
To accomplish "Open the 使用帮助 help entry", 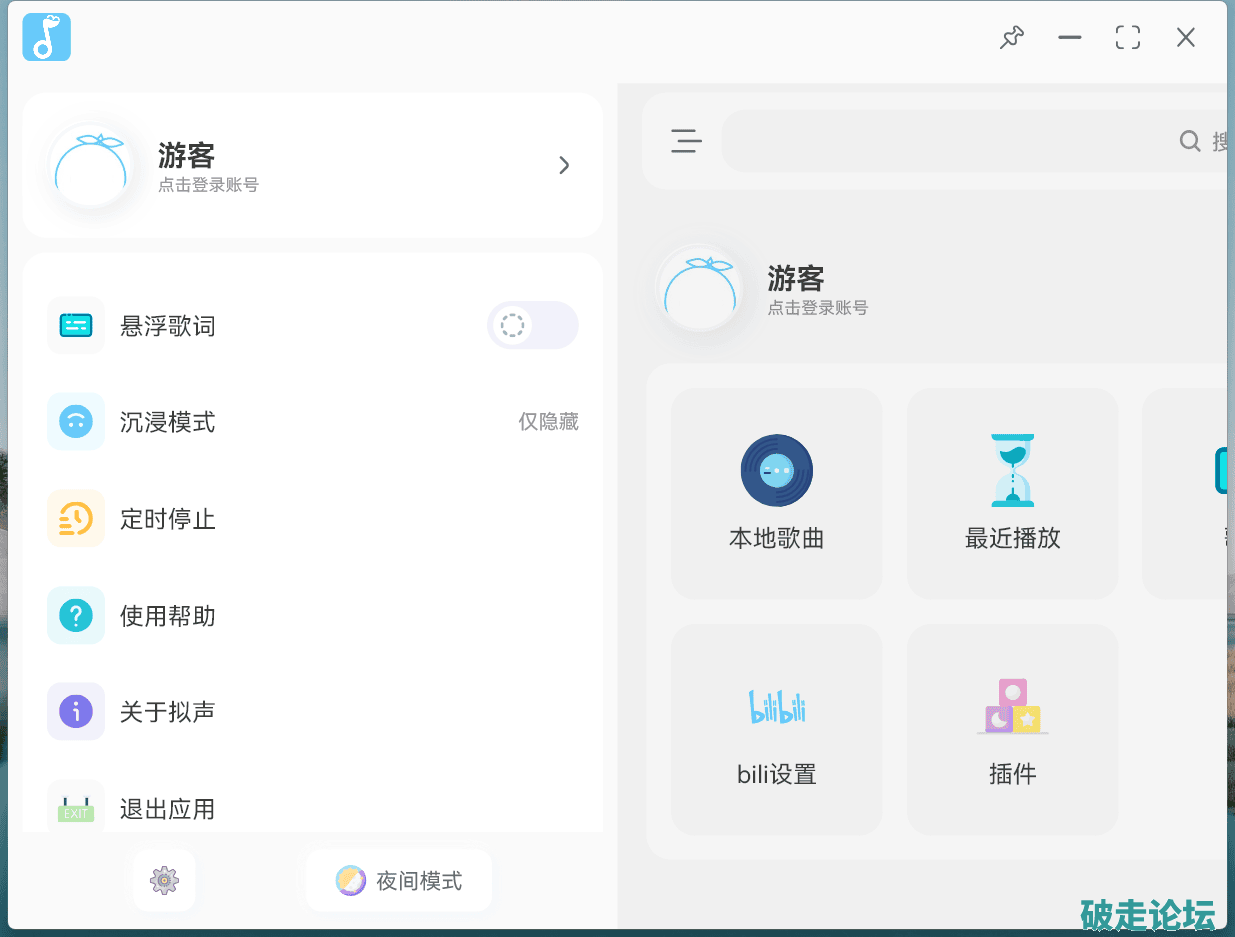I will click(168, 615).
